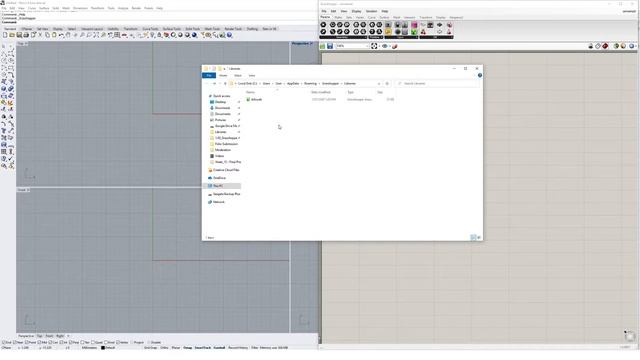Click Grasshopper canvas Save file icon

(330, 46)
